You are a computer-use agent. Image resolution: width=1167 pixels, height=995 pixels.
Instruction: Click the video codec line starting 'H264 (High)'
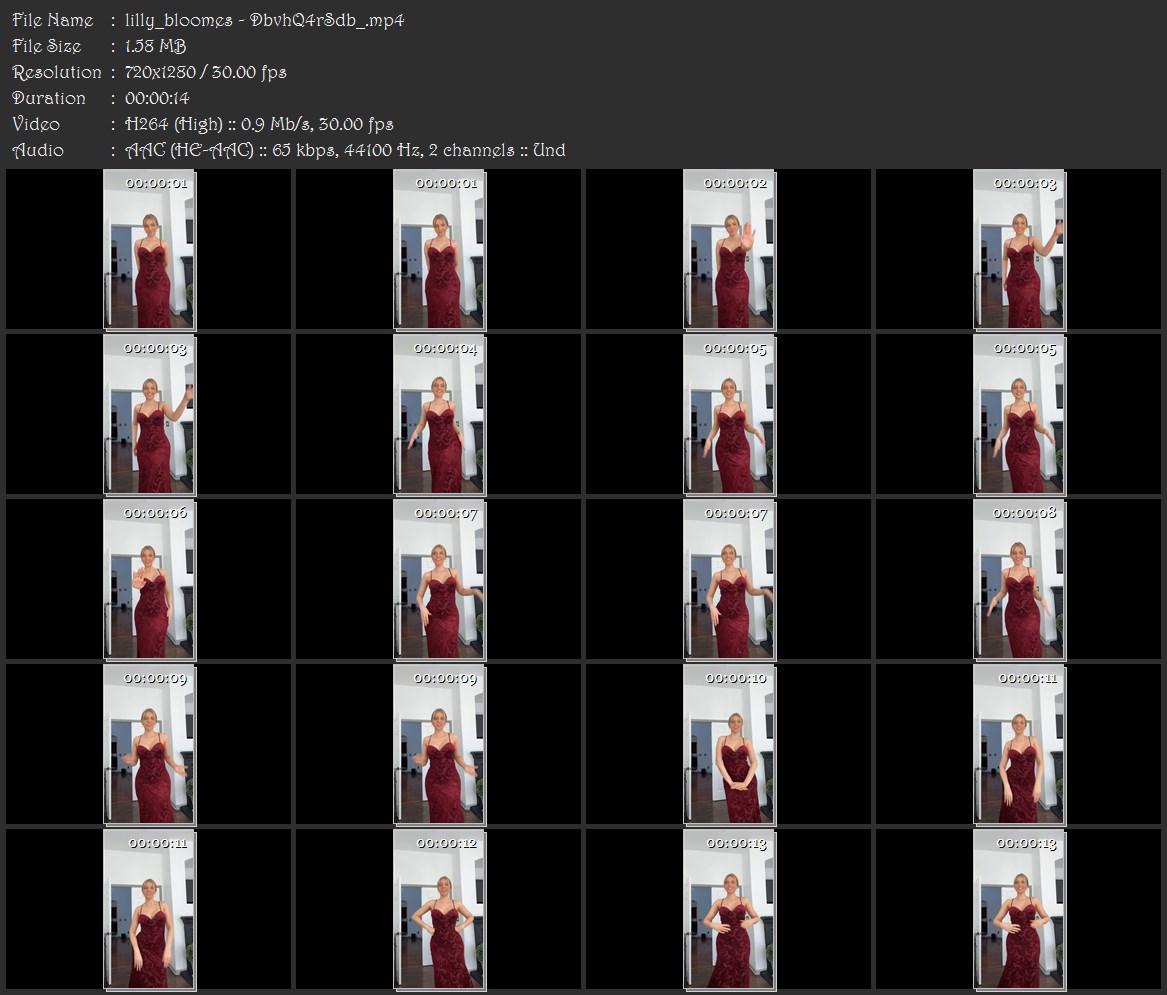pyautogui.click(x=259, y=124)
